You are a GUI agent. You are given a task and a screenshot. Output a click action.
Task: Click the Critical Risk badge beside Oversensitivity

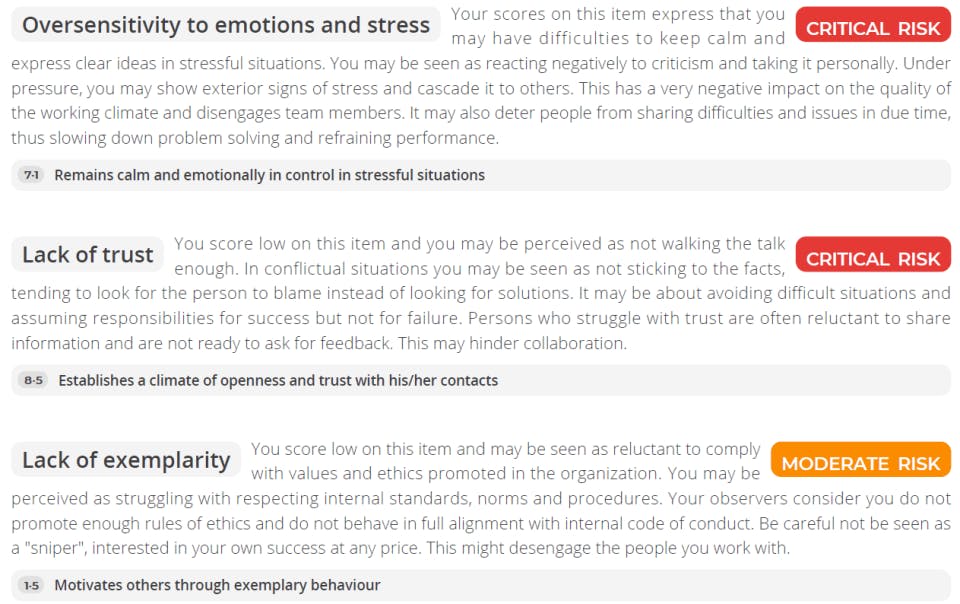873,28
